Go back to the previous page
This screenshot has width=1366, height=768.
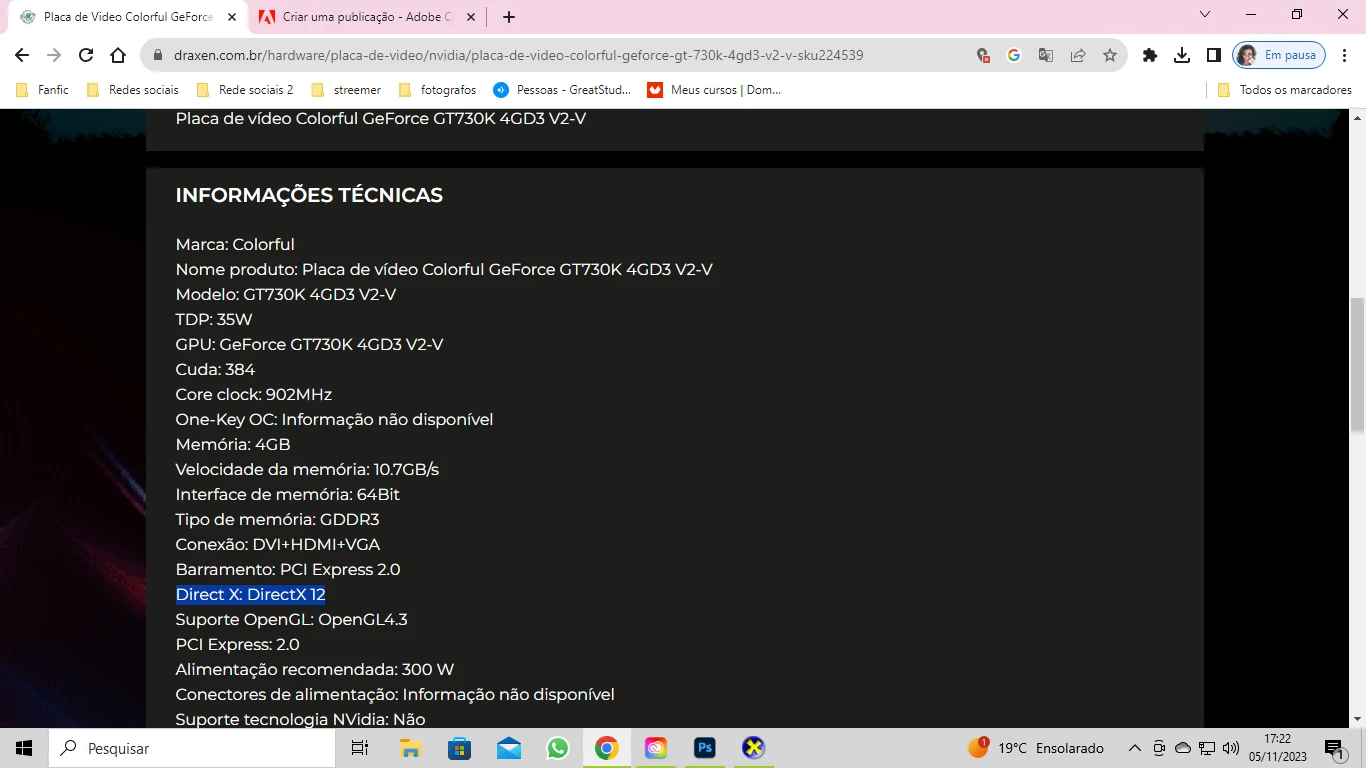coord(22,56)
